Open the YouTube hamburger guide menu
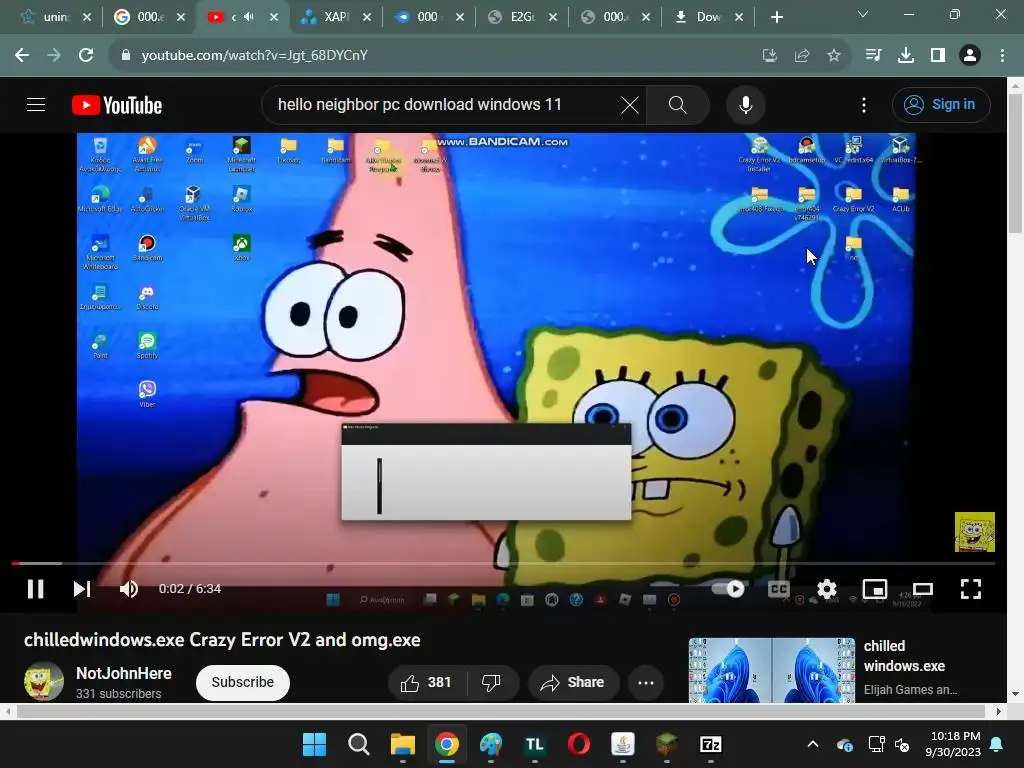1024x768 pixels. [36, 104]
